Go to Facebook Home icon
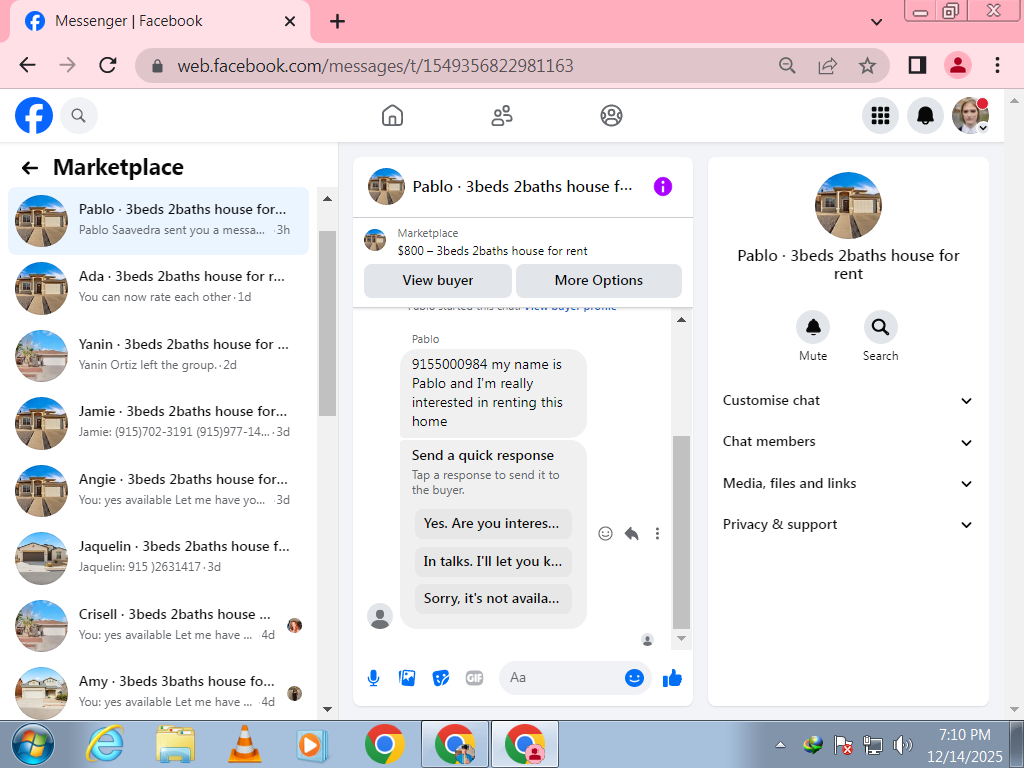The height and width of the screenshot is (768, 1024). tap(392, 116)
